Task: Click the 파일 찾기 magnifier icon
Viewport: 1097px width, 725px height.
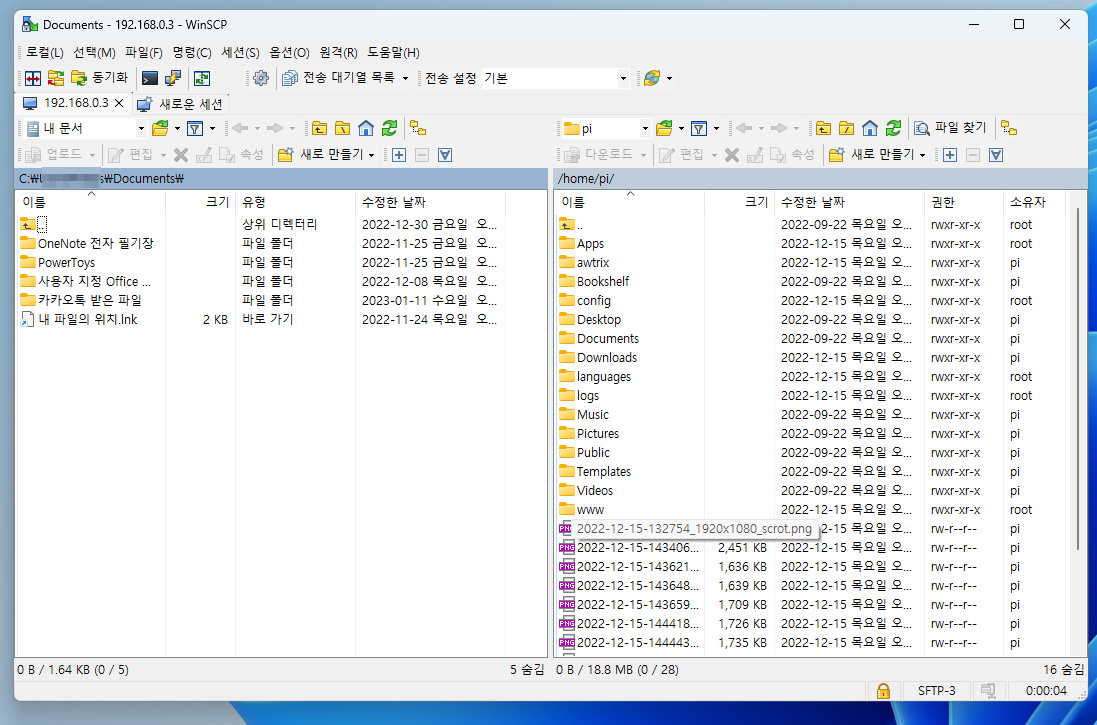Action: 921,130
